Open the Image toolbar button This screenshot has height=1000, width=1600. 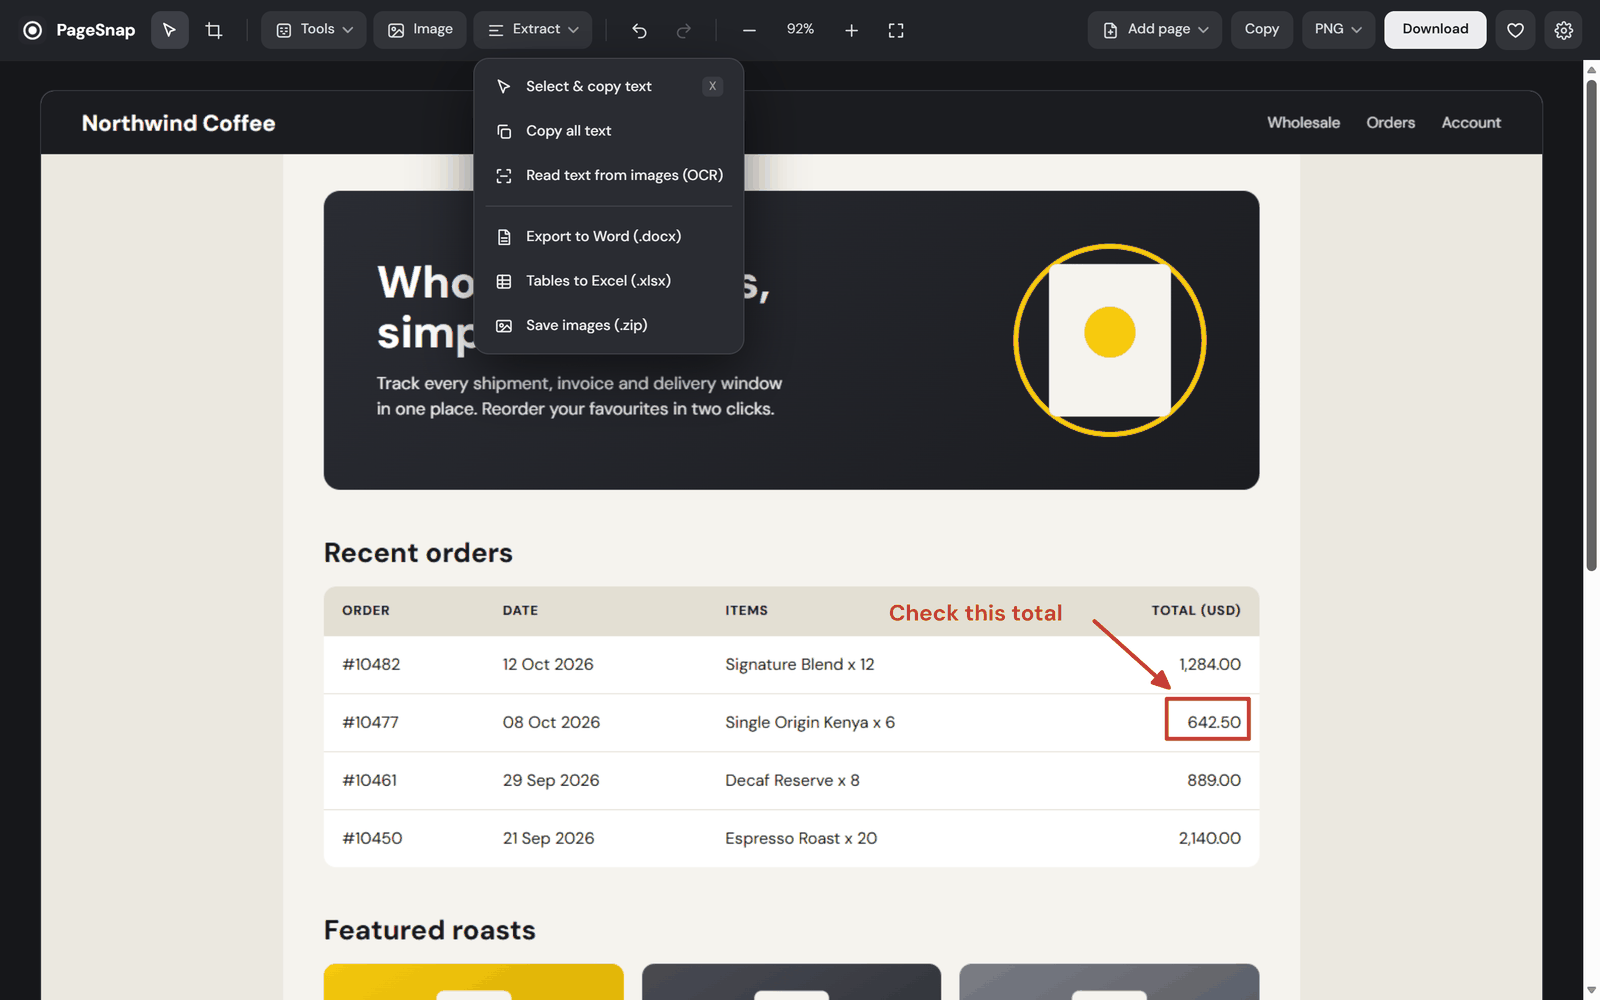[x=420, y=30]
